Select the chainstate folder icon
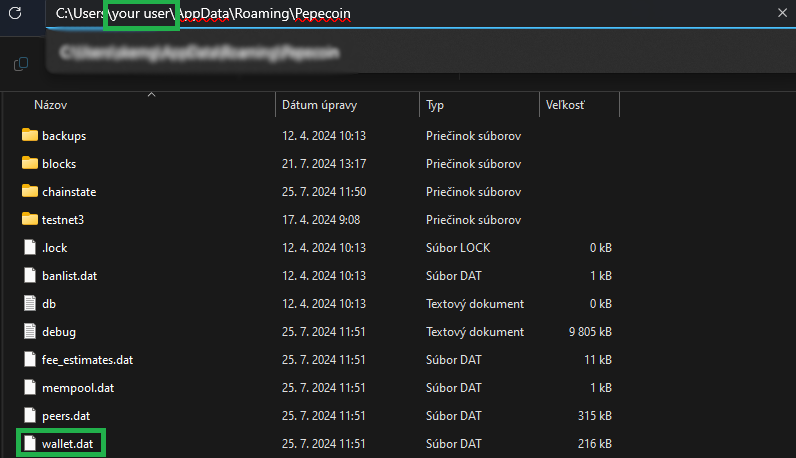The width and height of the screenshot is (796, 458). 30,191
